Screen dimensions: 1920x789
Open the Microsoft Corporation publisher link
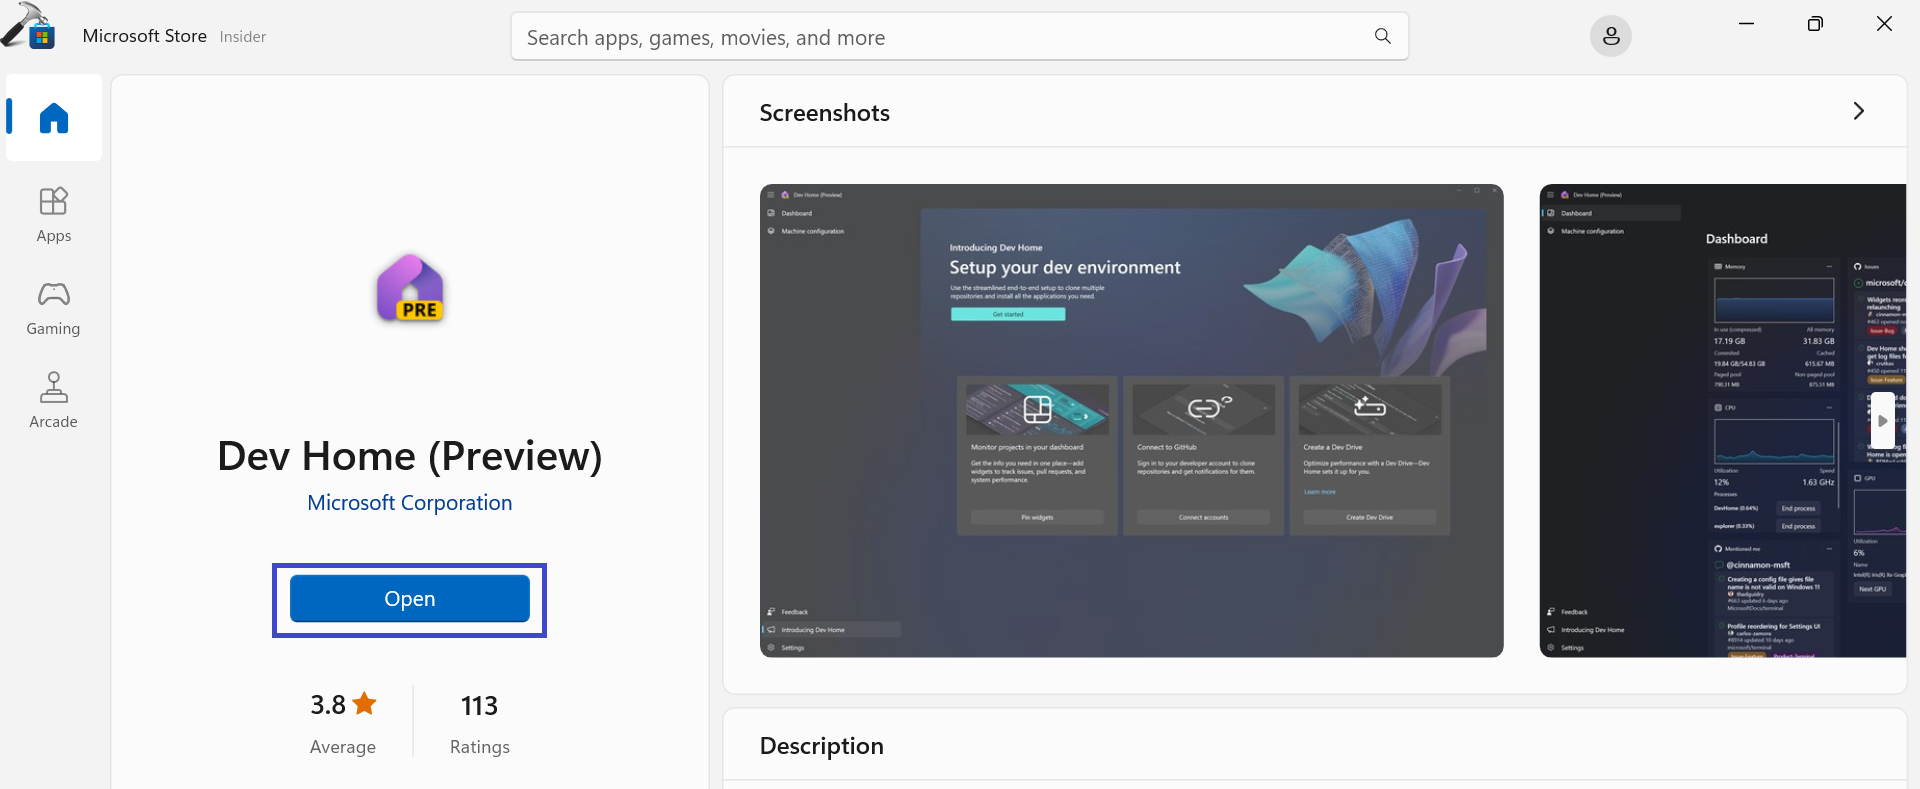pos(410,503)
